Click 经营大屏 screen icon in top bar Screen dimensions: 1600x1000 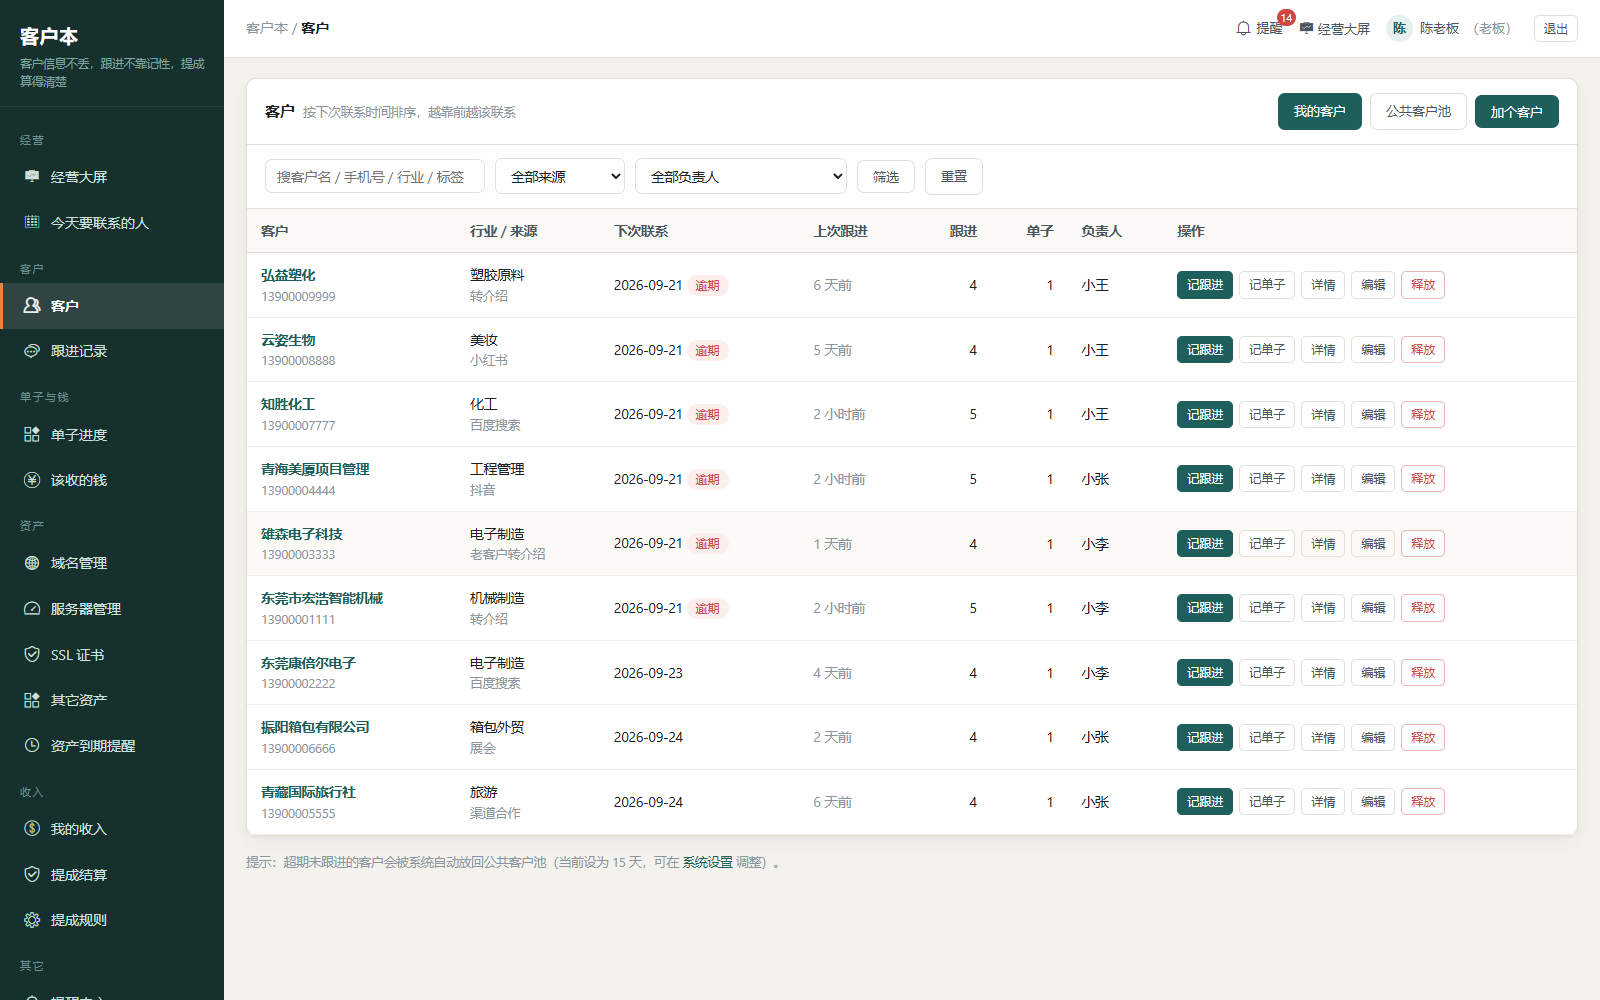[1306, 28]
